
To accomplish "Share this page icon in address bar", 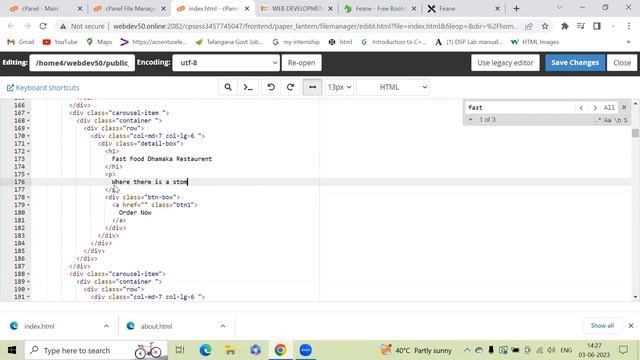I will click(529, 26).
